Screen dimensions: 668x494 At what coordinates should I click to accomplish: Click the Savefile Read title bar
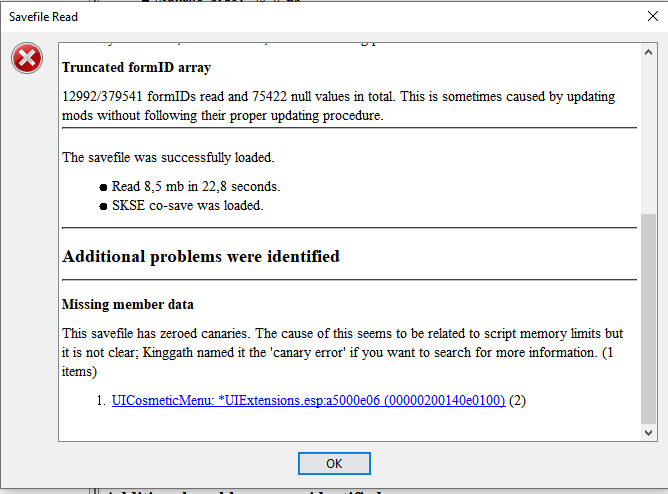point(320,17)
